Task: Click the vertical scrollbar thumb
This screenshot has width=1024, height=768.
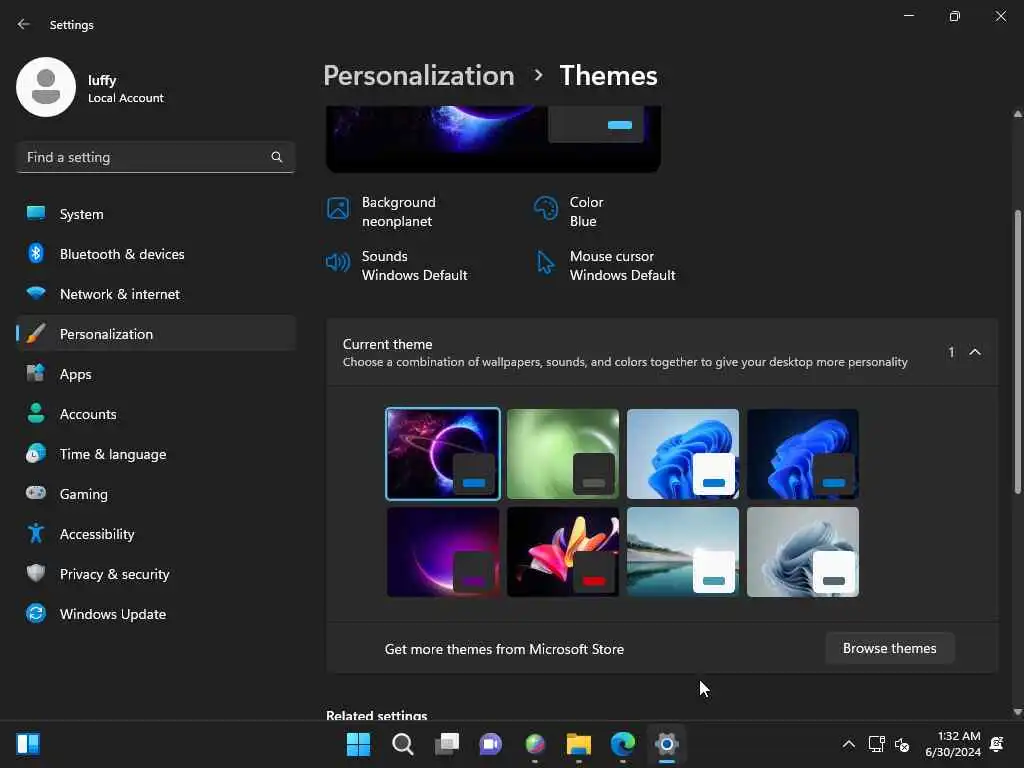Action: [1017, 351]
